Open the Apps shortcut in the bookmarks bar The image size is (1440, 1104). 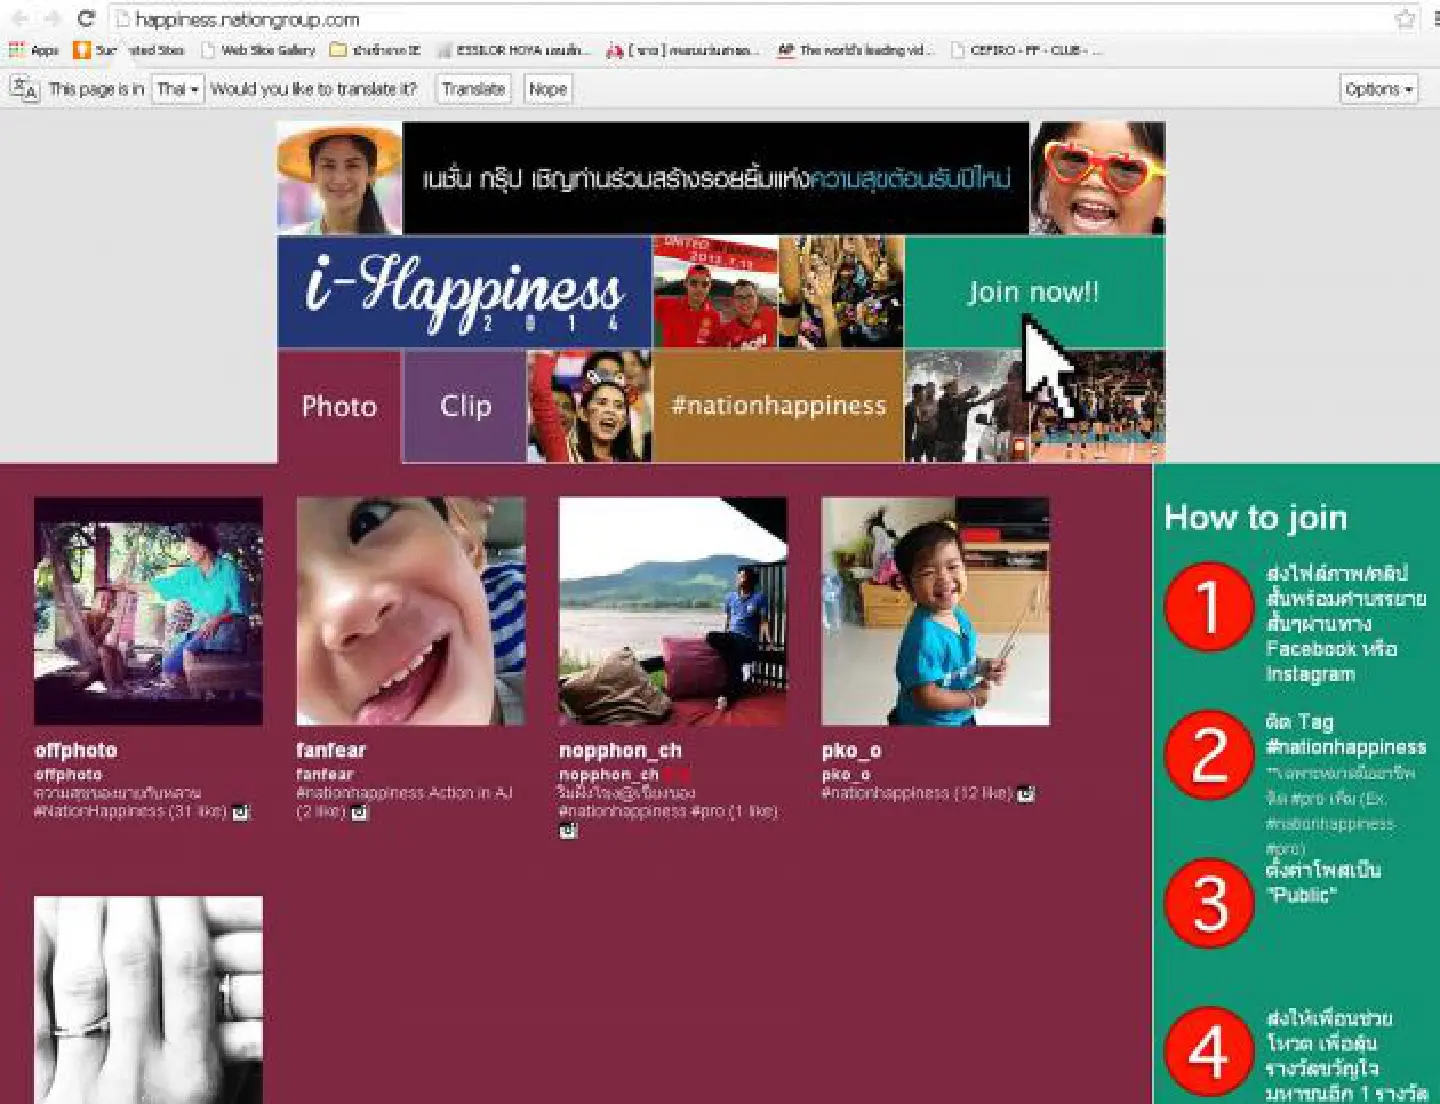point(34,50)
